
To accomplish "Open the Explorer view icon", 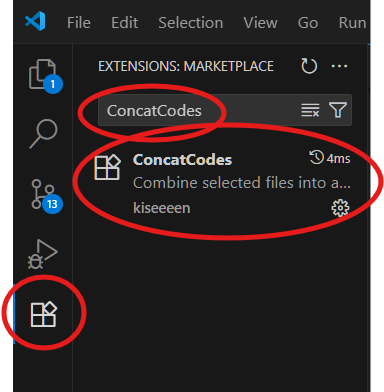I will pyautogui.click(x=43, y=75).
